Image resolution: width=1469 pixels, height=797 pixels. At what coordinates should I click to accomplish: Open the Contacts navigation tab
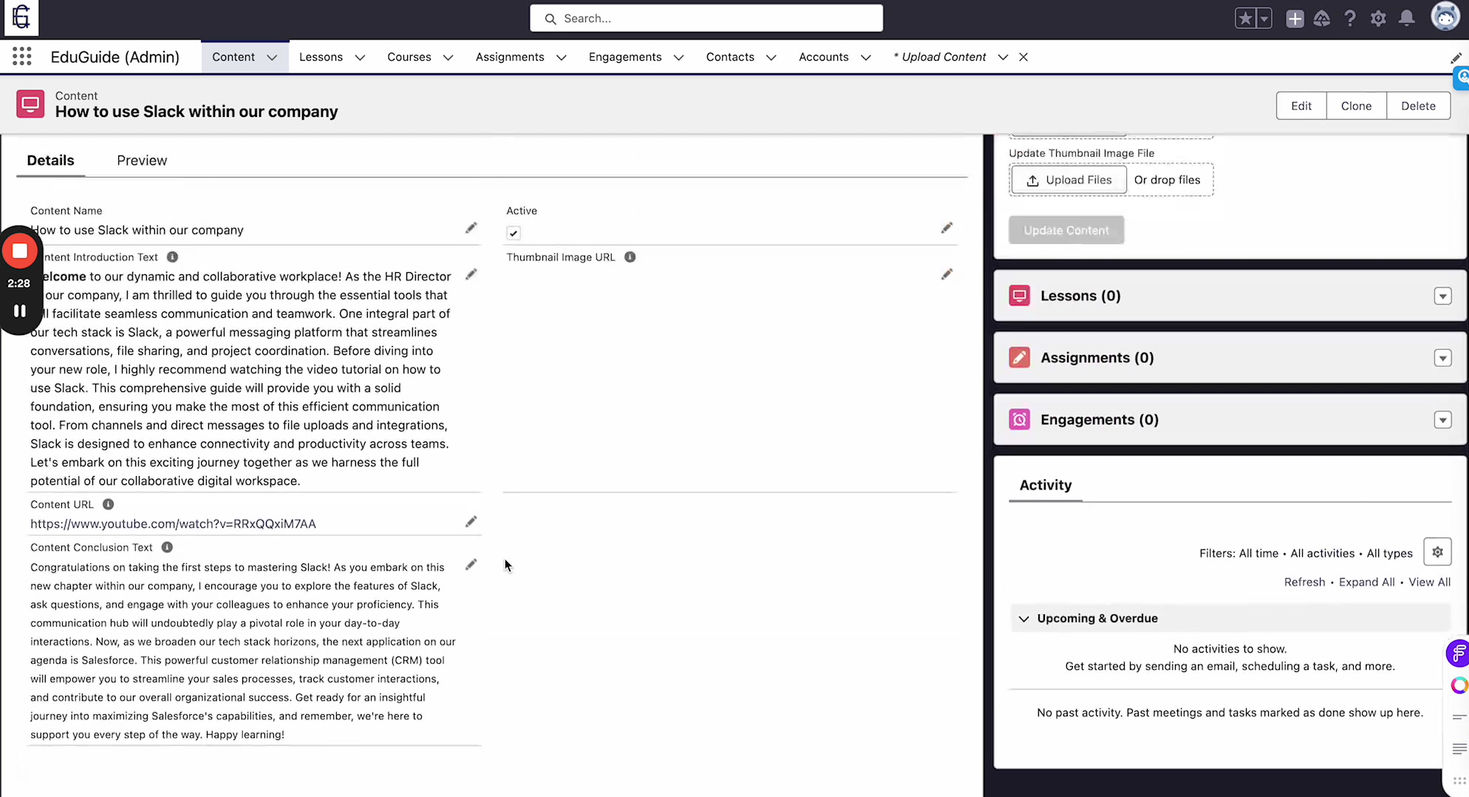point(730,57)
